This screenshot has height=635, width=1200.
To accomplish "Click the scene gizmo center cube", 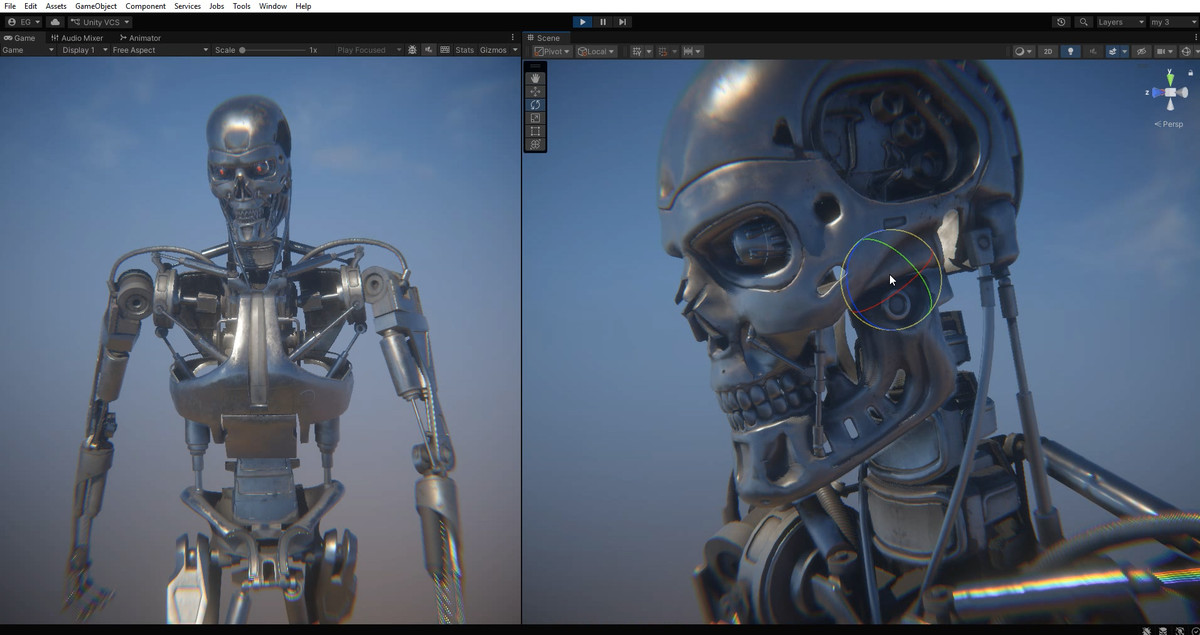I will 1170,93.
